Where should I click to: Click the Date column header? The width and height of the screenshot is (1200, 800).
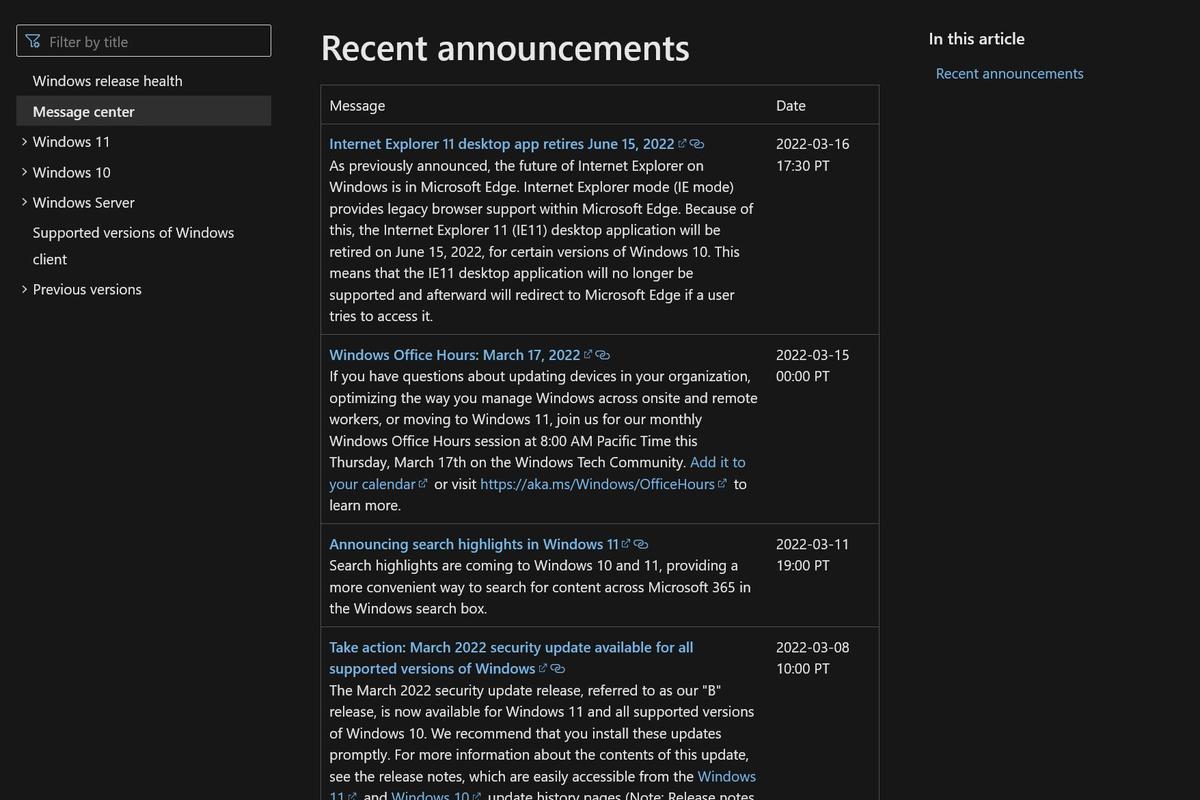(x=791, y=105)
